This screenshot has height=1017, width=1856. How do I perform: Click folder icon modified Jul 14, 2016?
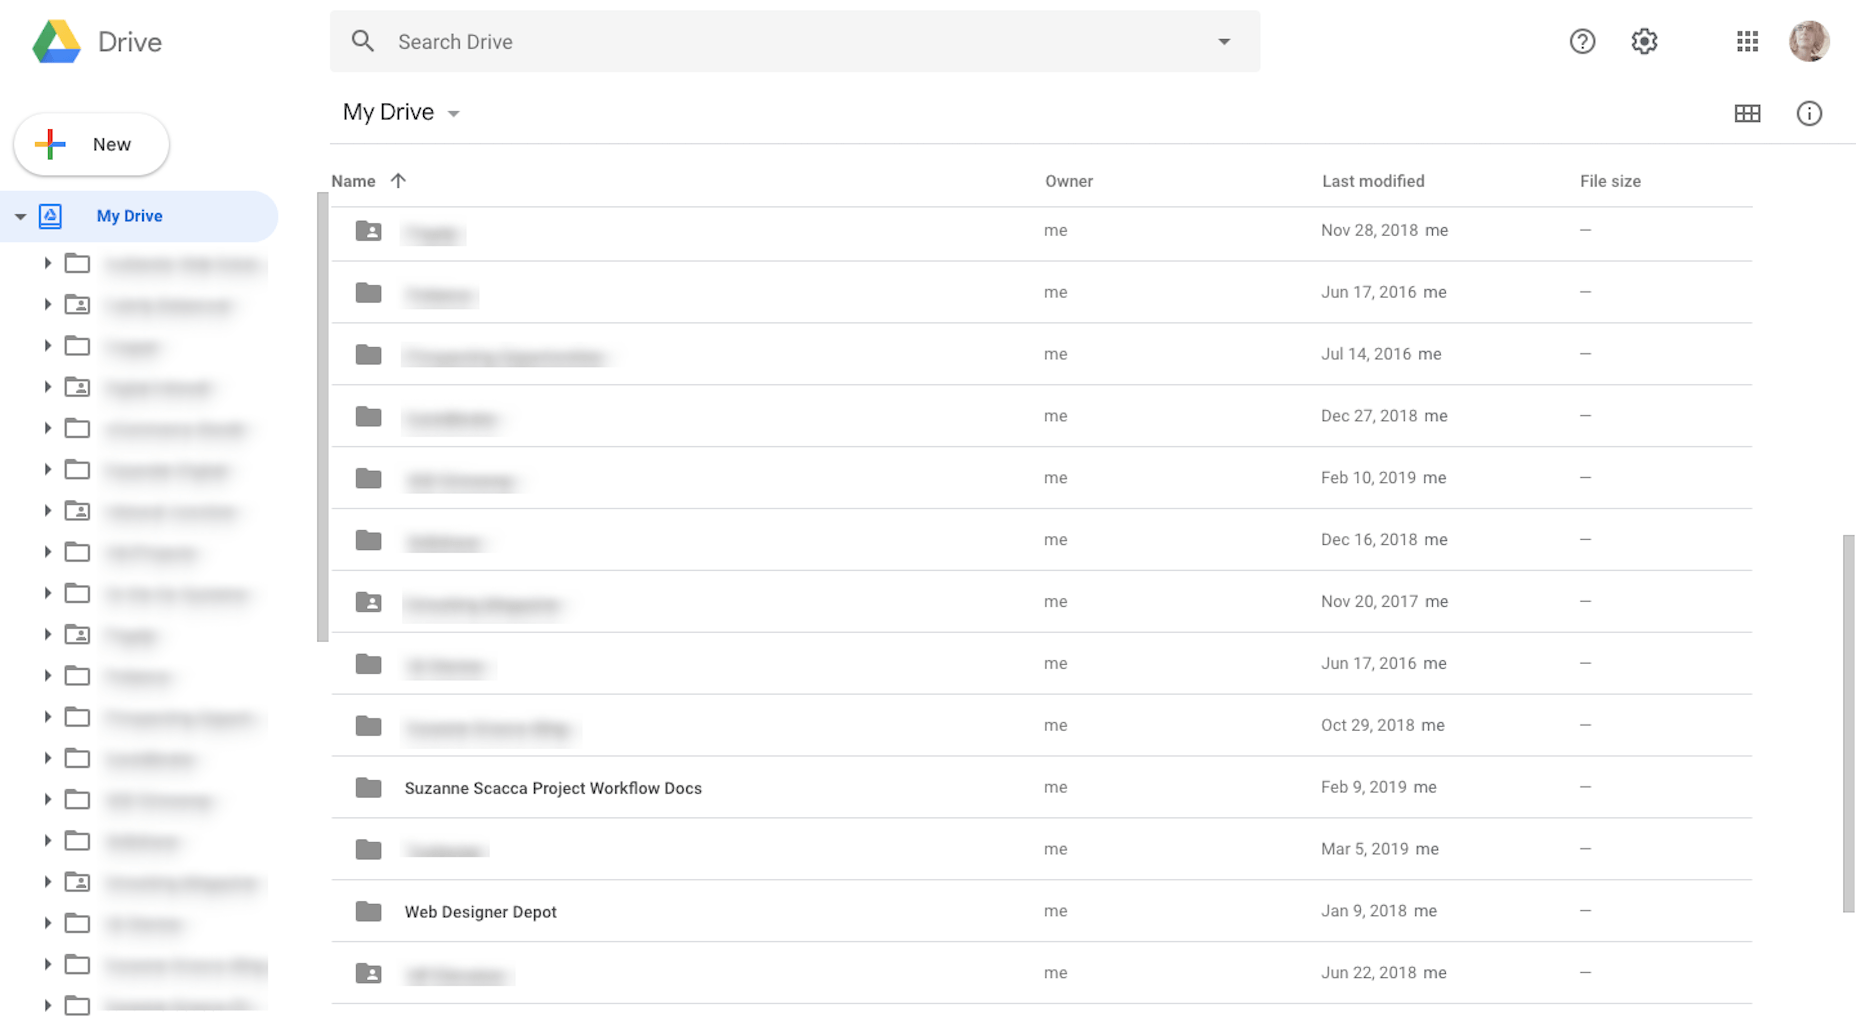click(x=369, y=355)
